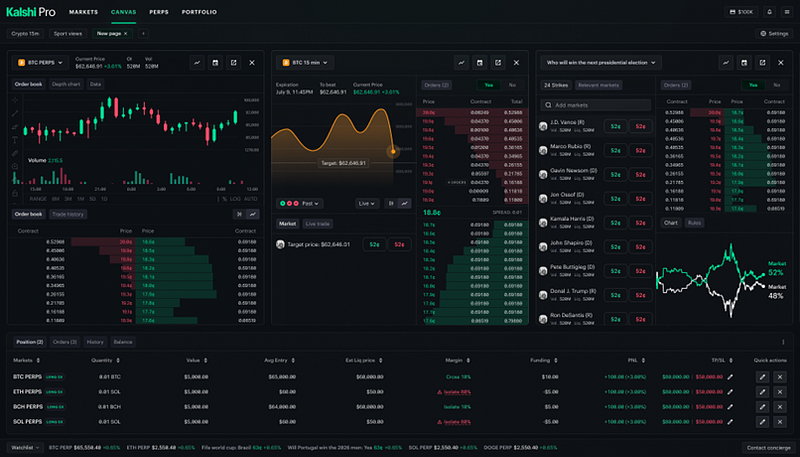Click the Kalshi Pro logo

click(31, 12)
